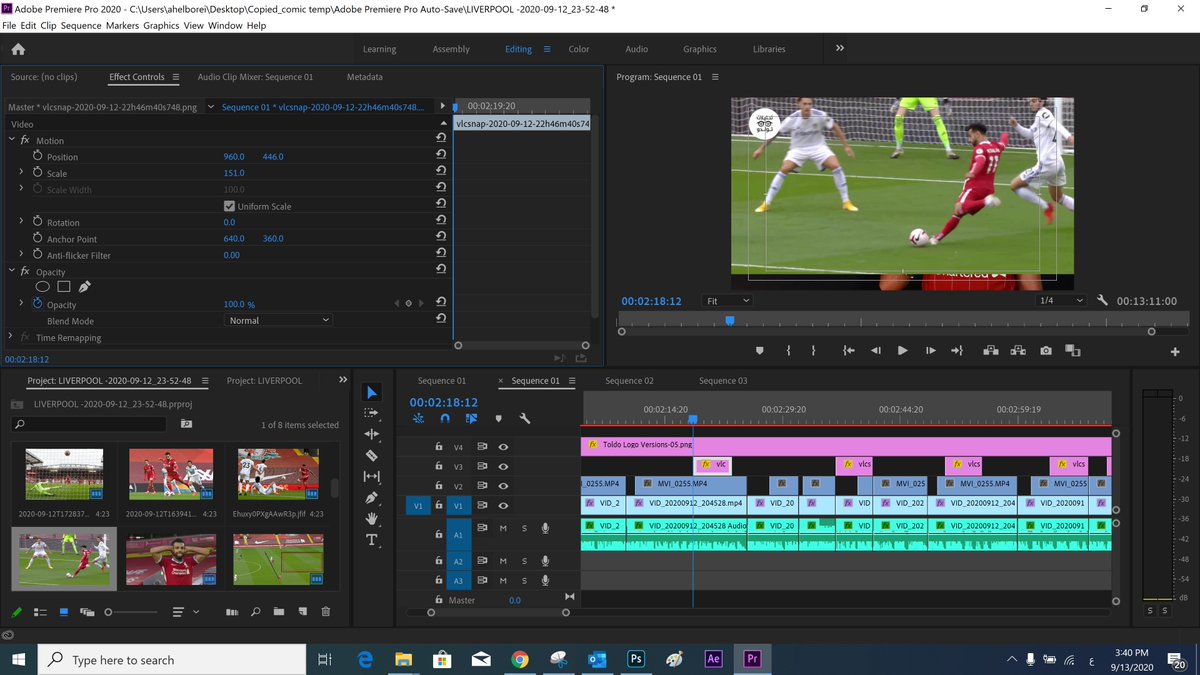Open Blend Mode Normal dropdown

[279, 320]
